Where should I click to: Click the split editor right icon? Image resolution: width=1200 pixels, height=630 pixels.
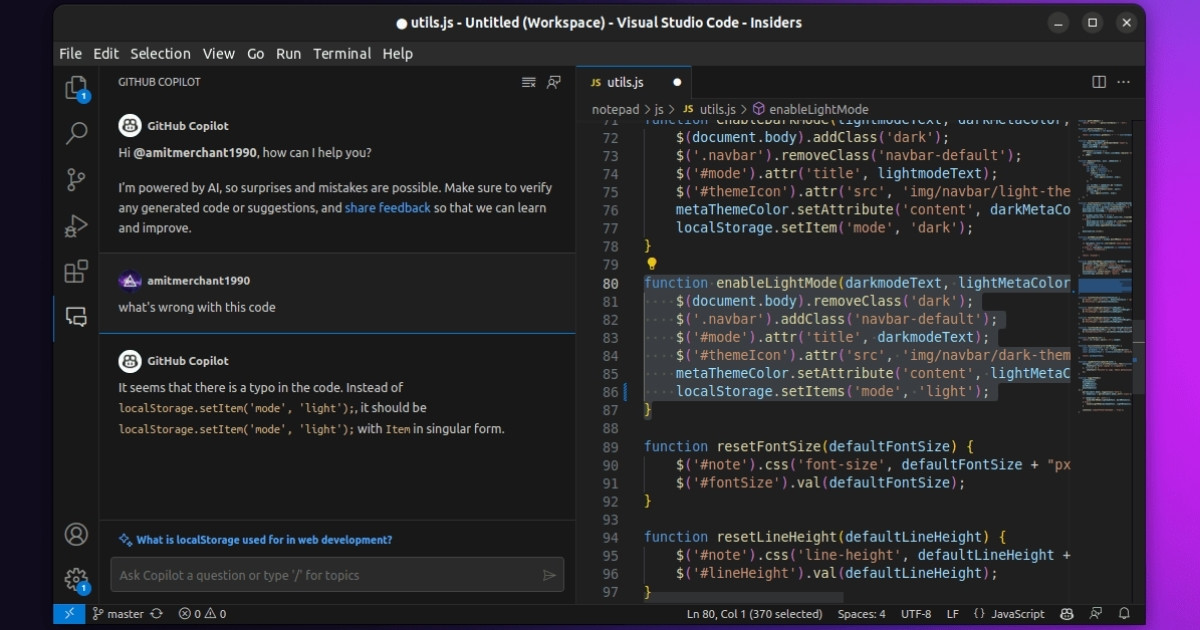click(x=1099, y=82)
